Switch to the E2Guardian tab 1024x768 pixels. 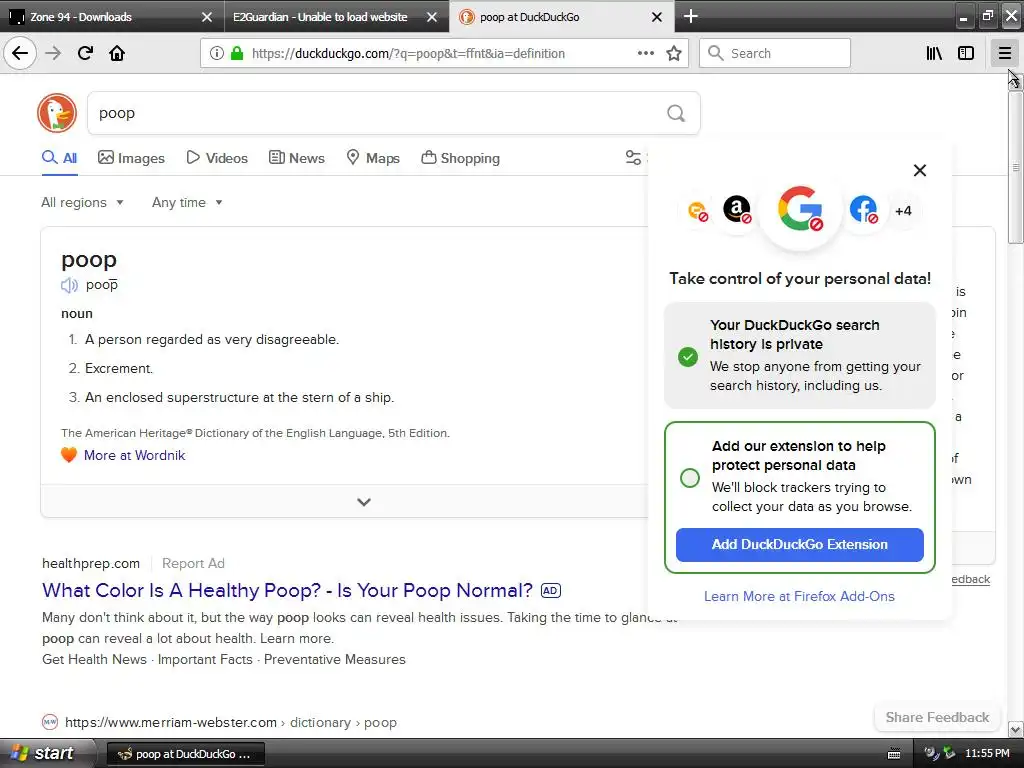(x=336, y=17)
